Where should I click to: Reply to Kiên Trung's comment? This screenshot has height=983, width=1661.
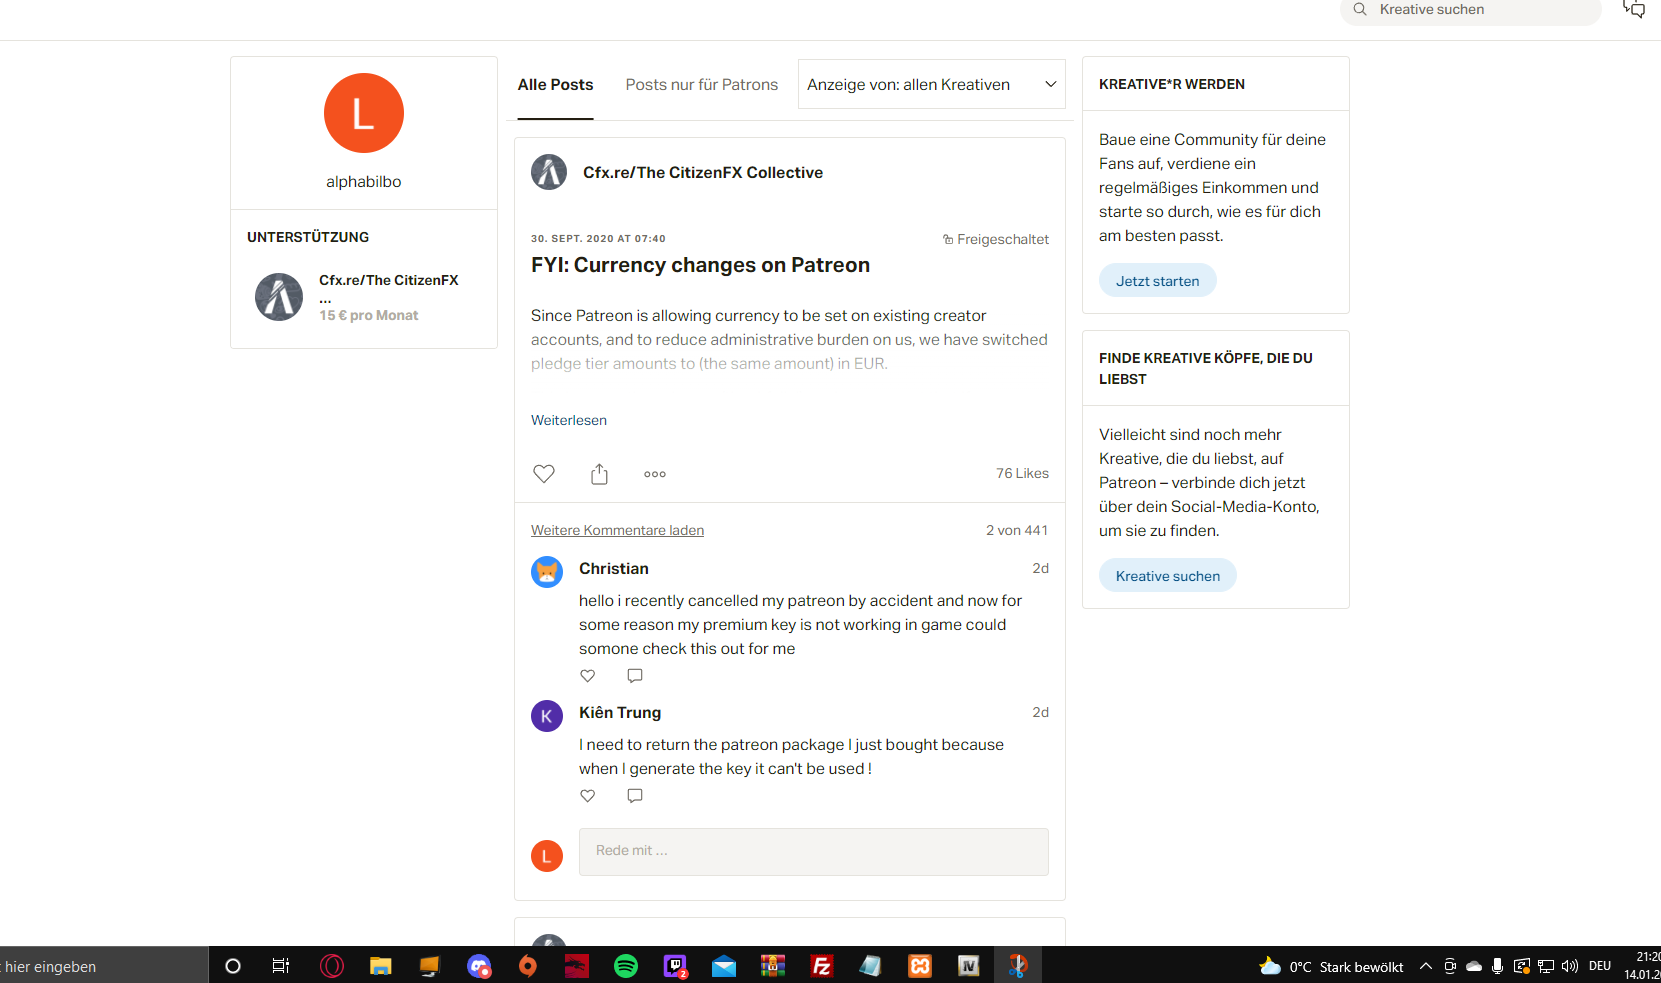tap(635, 796)
